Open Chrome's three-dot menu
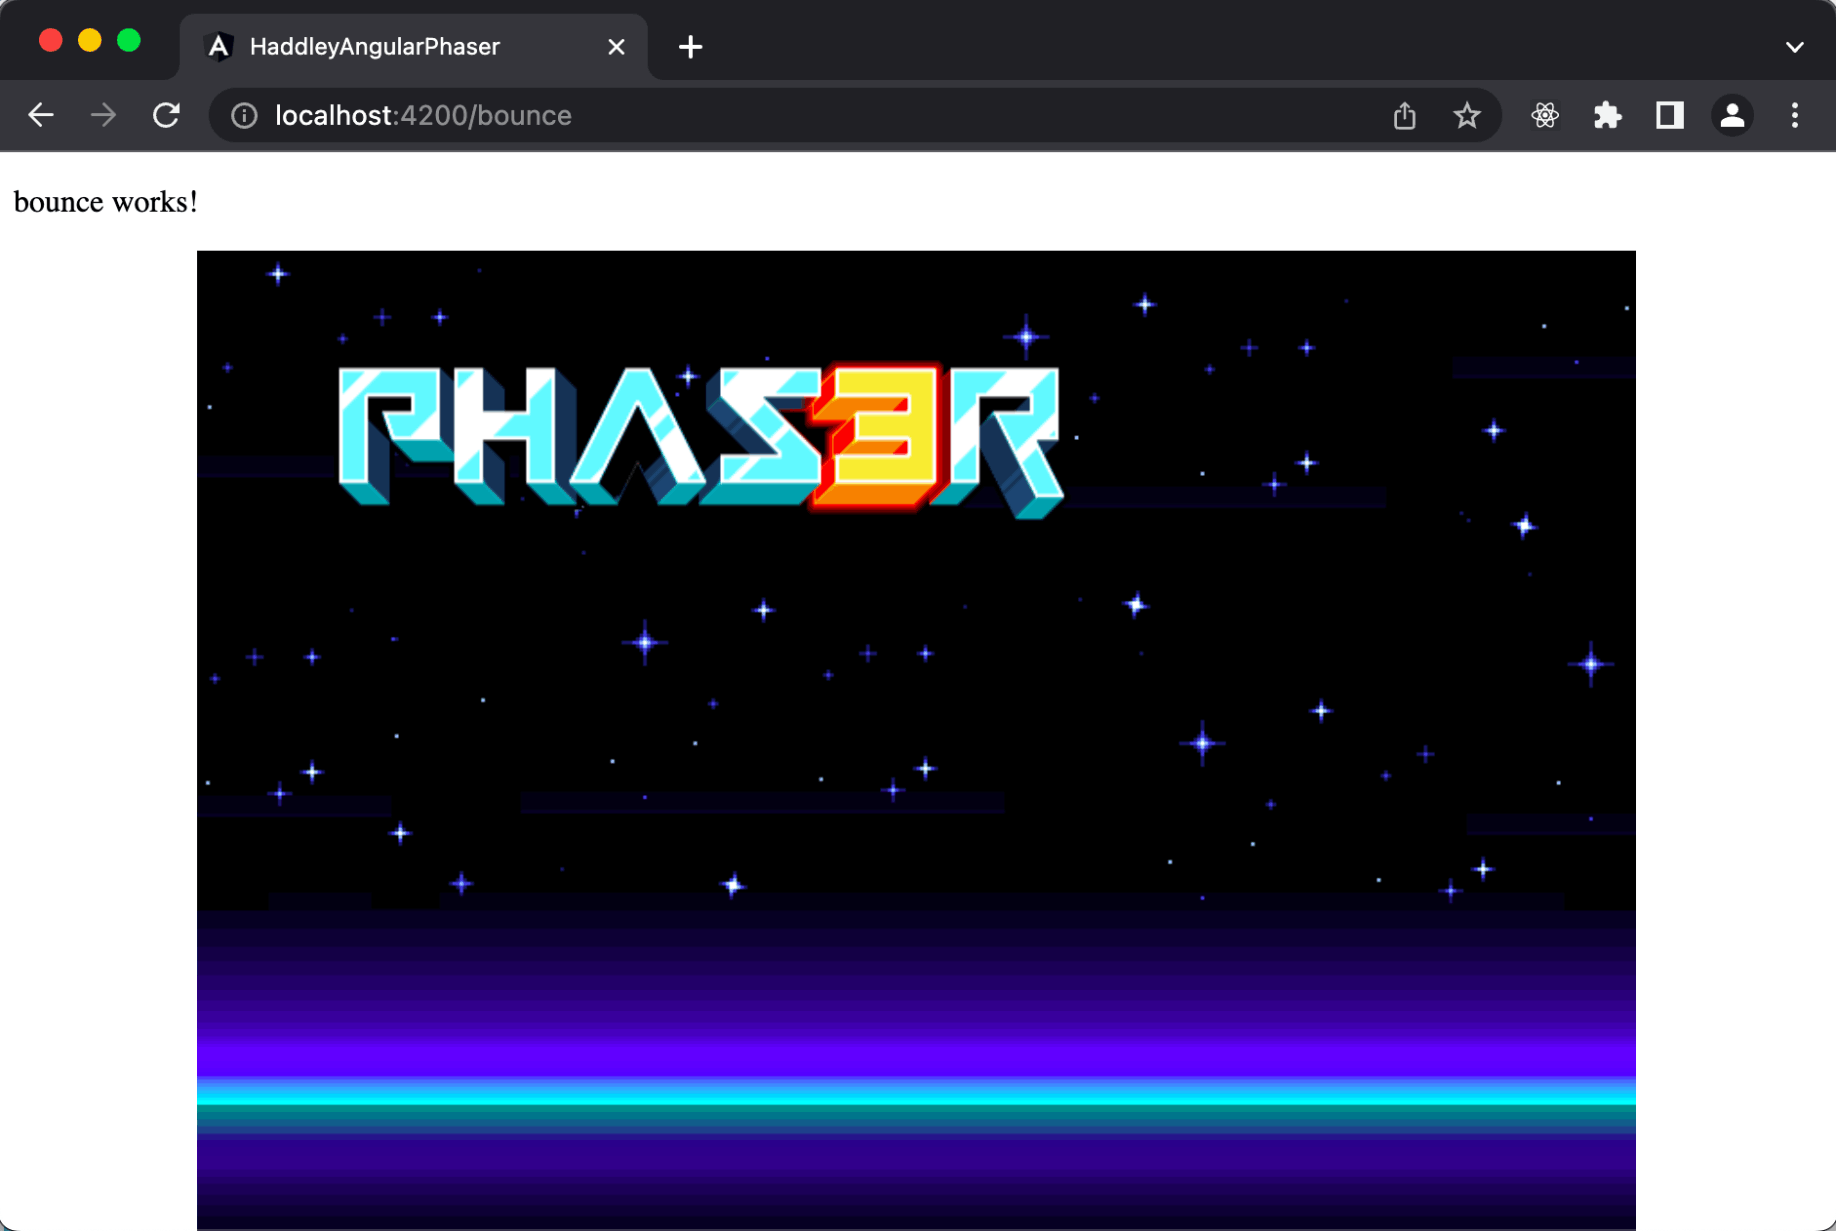Image resolution: width=1836 pixels, height=1231 pixels. [x=1794, y=115]
